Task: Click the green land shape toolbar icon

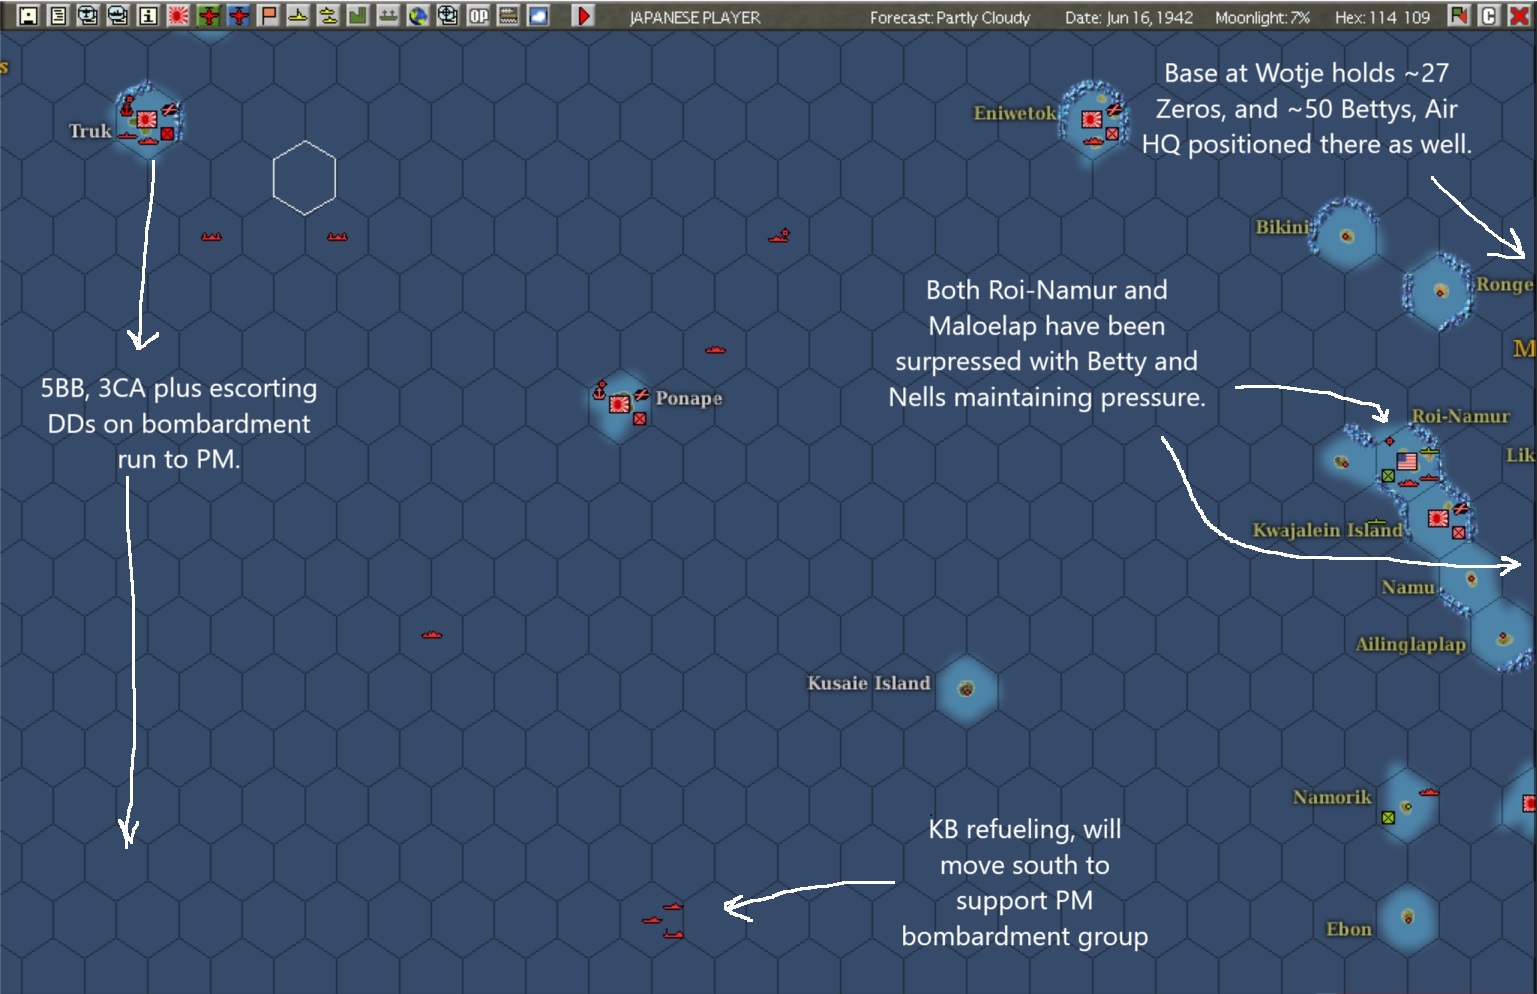Action: click(359, 16)
